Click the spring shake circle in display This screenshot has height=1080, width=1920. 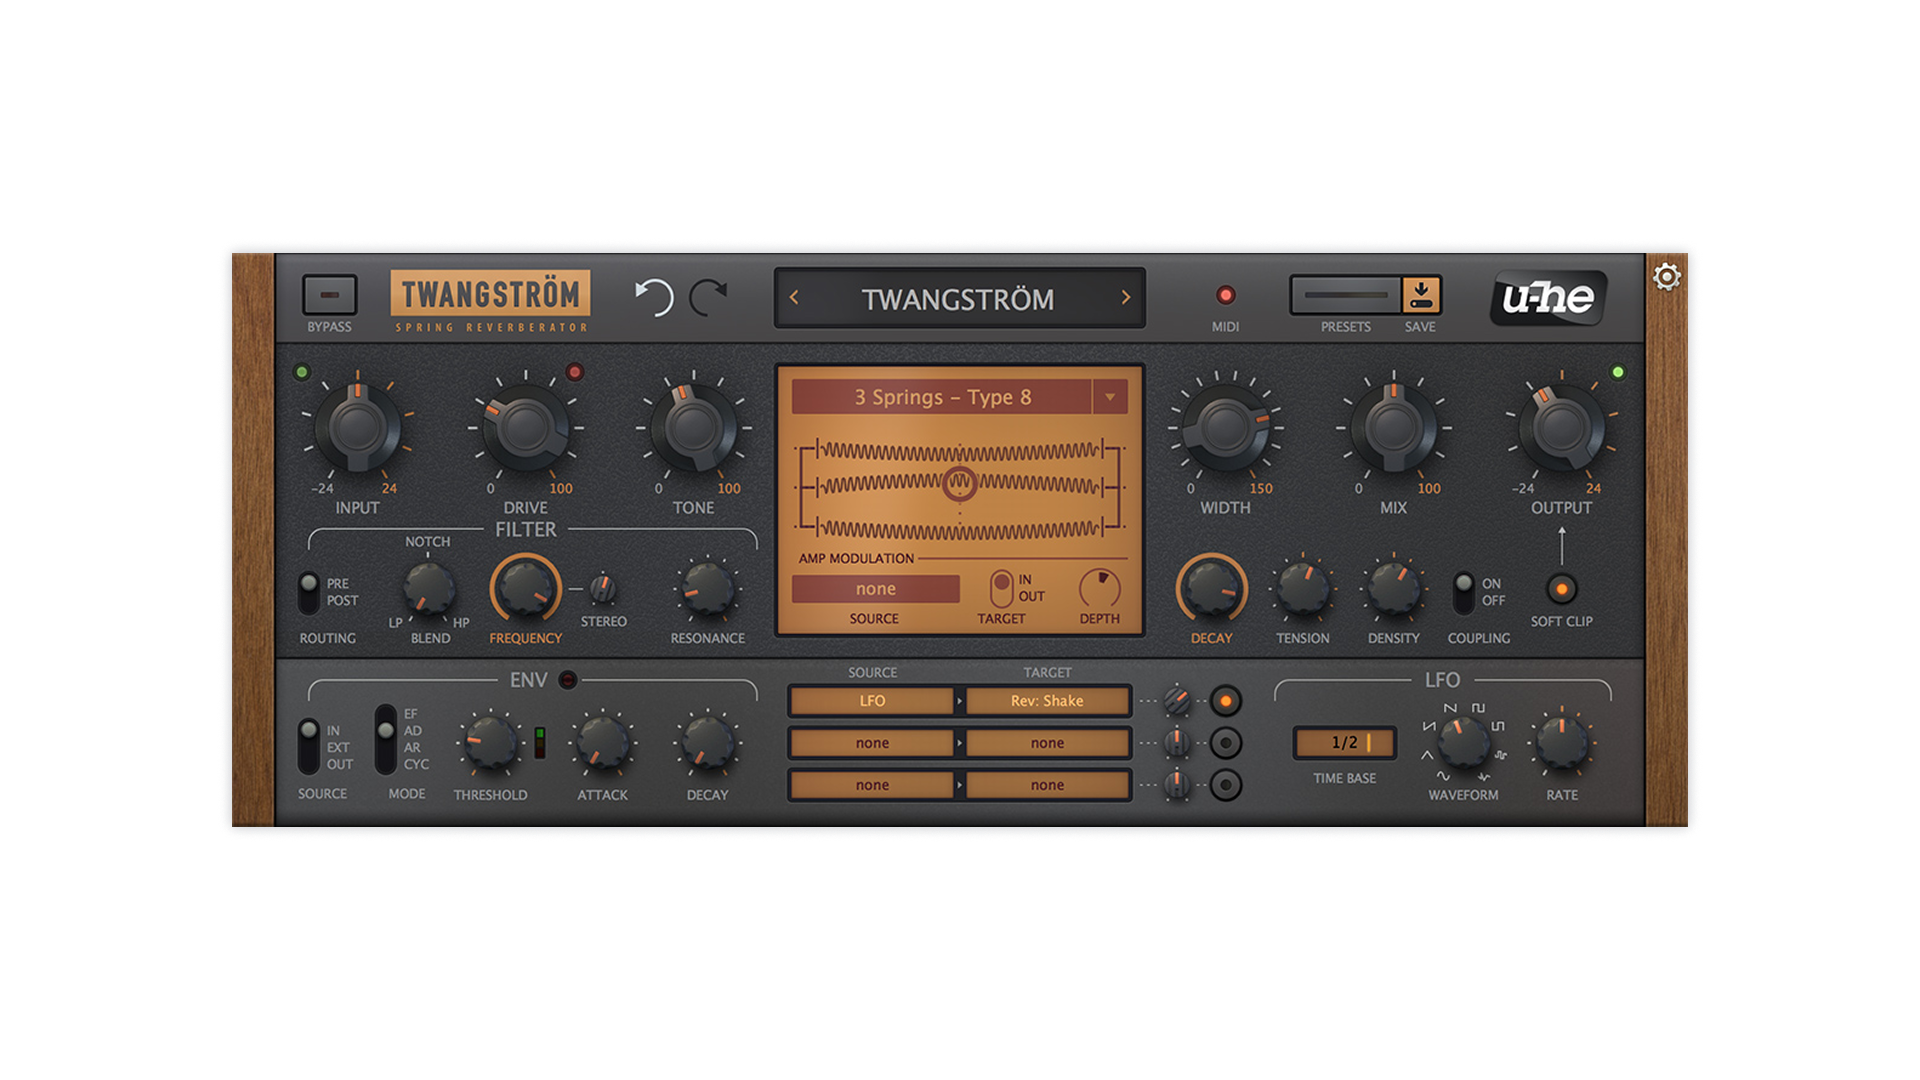point(960,484)
